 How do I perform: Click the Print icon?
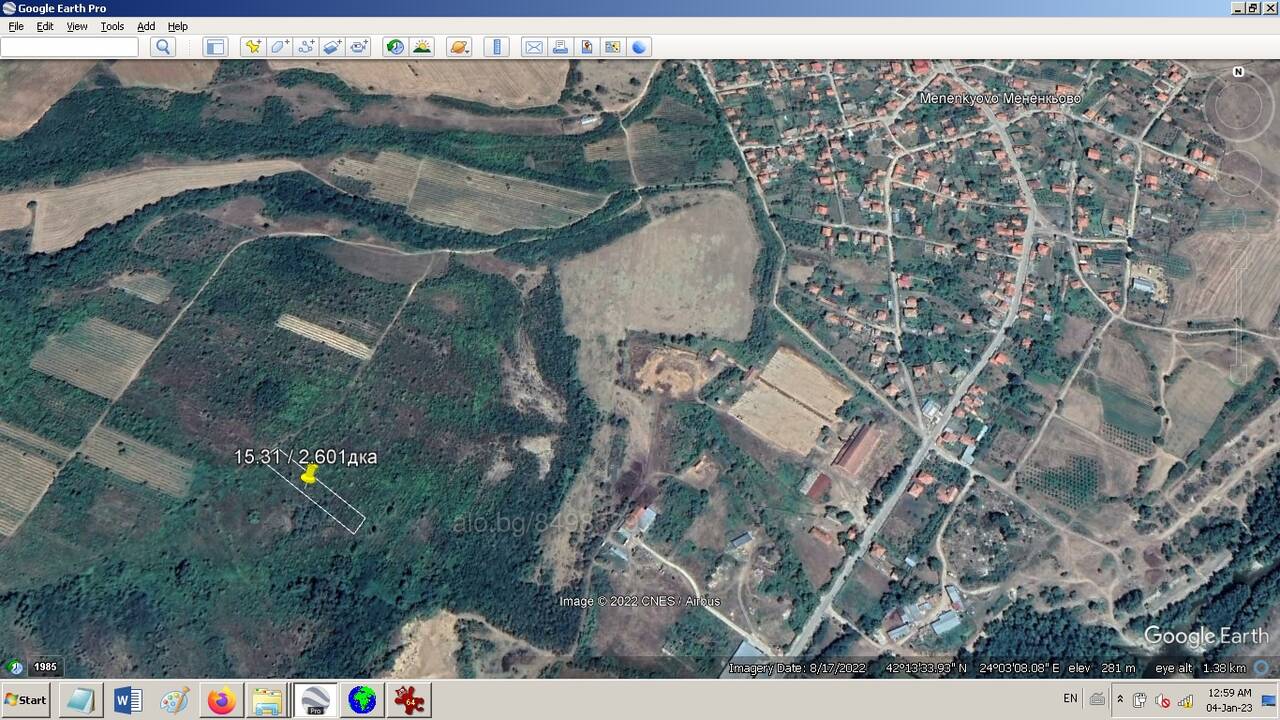tap(560, 47)
